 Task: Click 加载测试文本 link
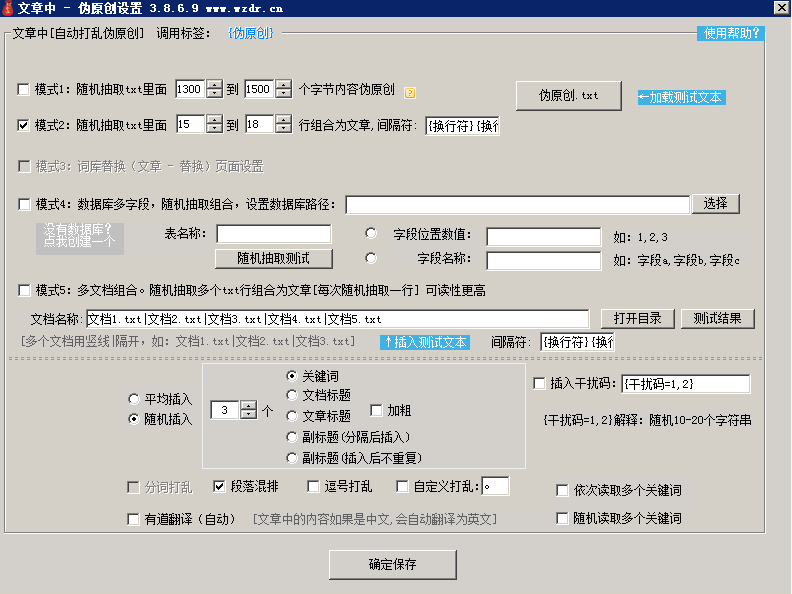click(x=681, y=97)
